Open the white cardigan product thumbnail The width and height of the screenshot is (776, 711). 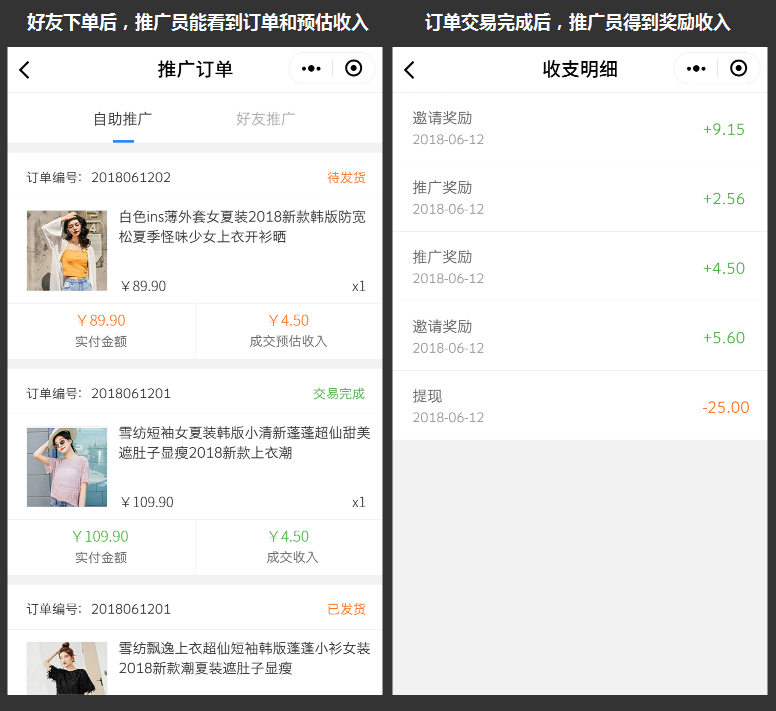[x=67, y=250]
